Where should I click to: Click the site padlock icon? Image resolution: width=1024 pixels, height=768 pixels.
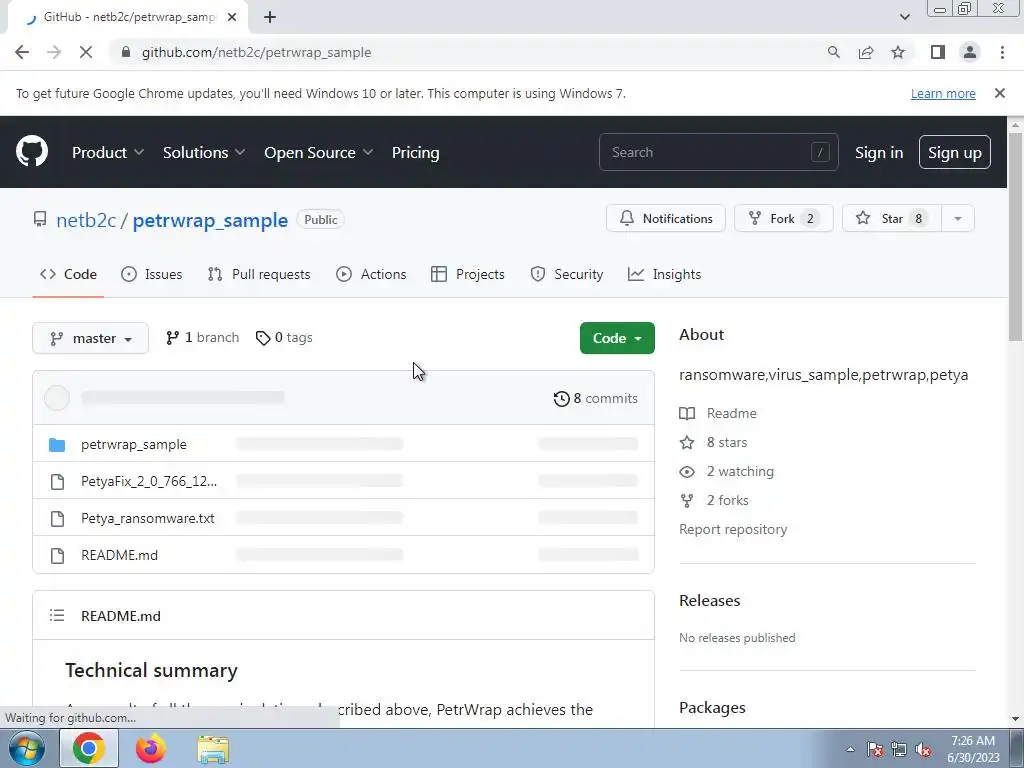tap(126, 52)
